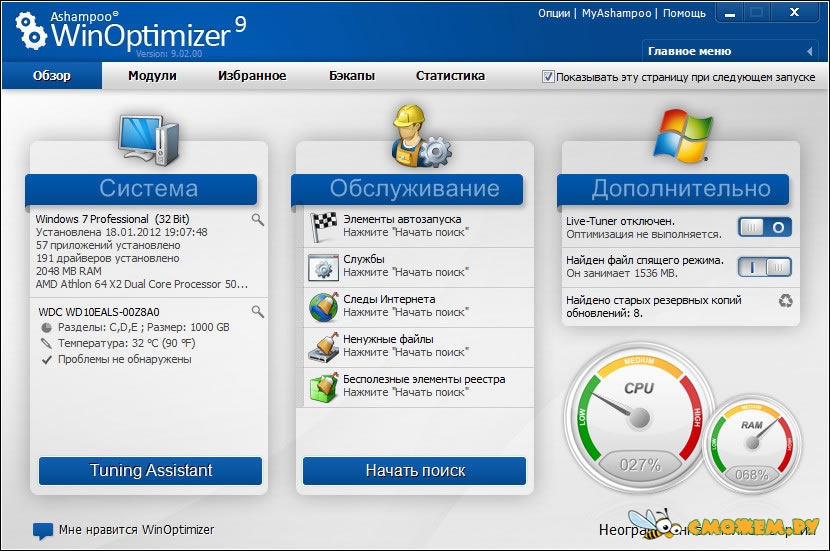The width and height of the screenshot is (830, 551).
Task: Toggle the Live-Tuner switch
Action: click(x=765, y=228)
